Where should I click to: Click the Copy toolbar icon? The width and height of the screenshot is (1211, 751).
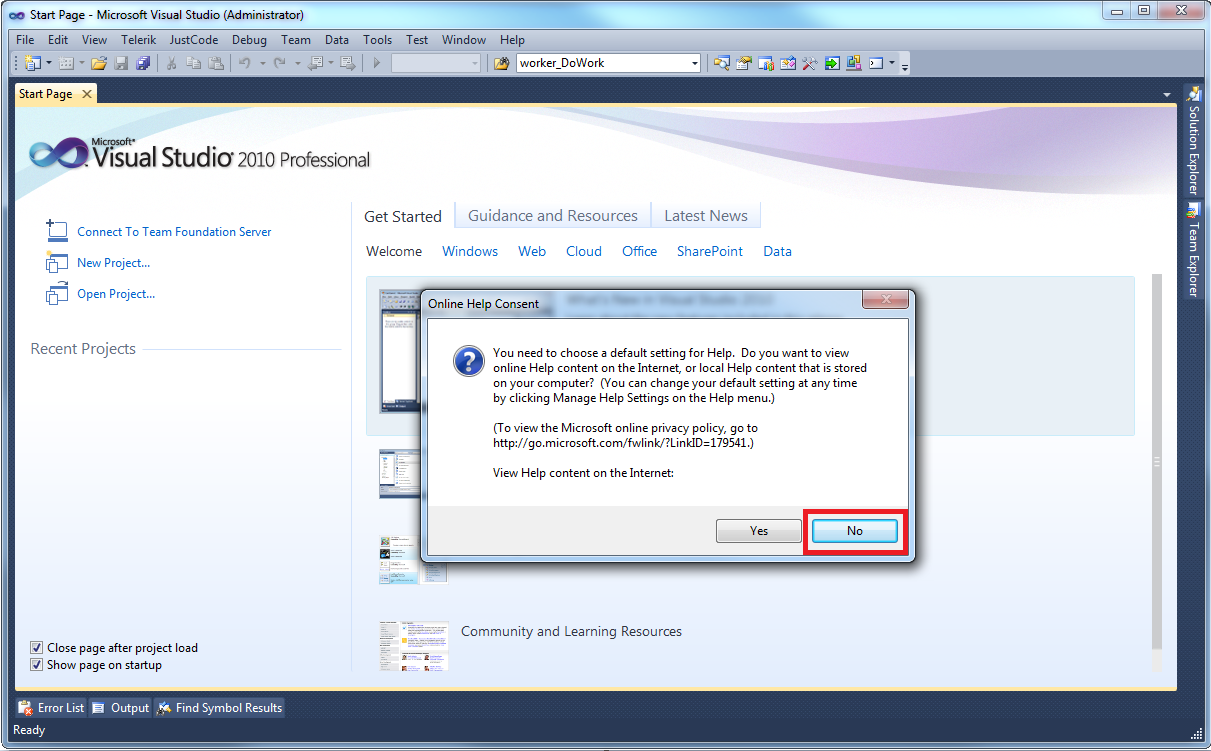193,63
